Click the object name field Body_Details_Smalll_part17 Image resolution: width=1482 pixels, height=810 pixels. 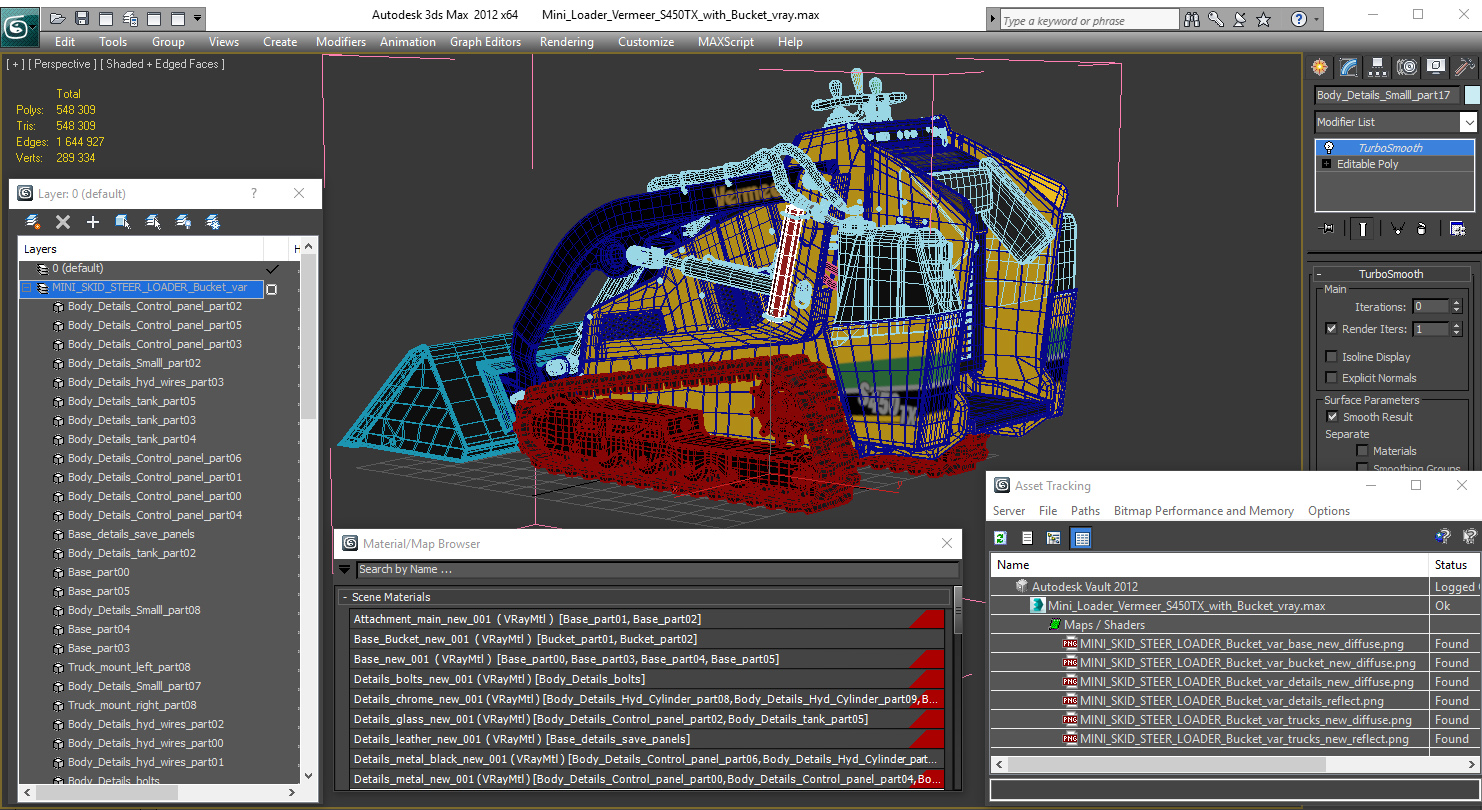pos(1387,95)
